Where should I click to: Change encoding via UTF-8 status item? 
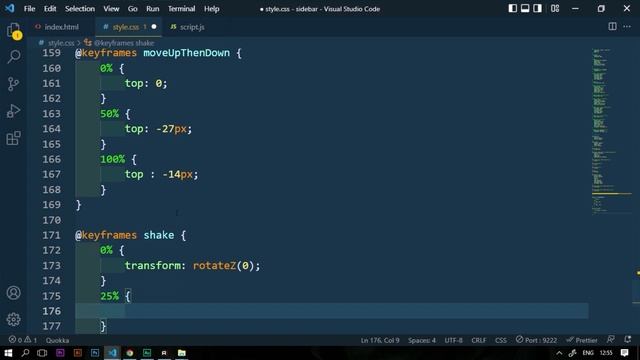(x=453, y=340)
